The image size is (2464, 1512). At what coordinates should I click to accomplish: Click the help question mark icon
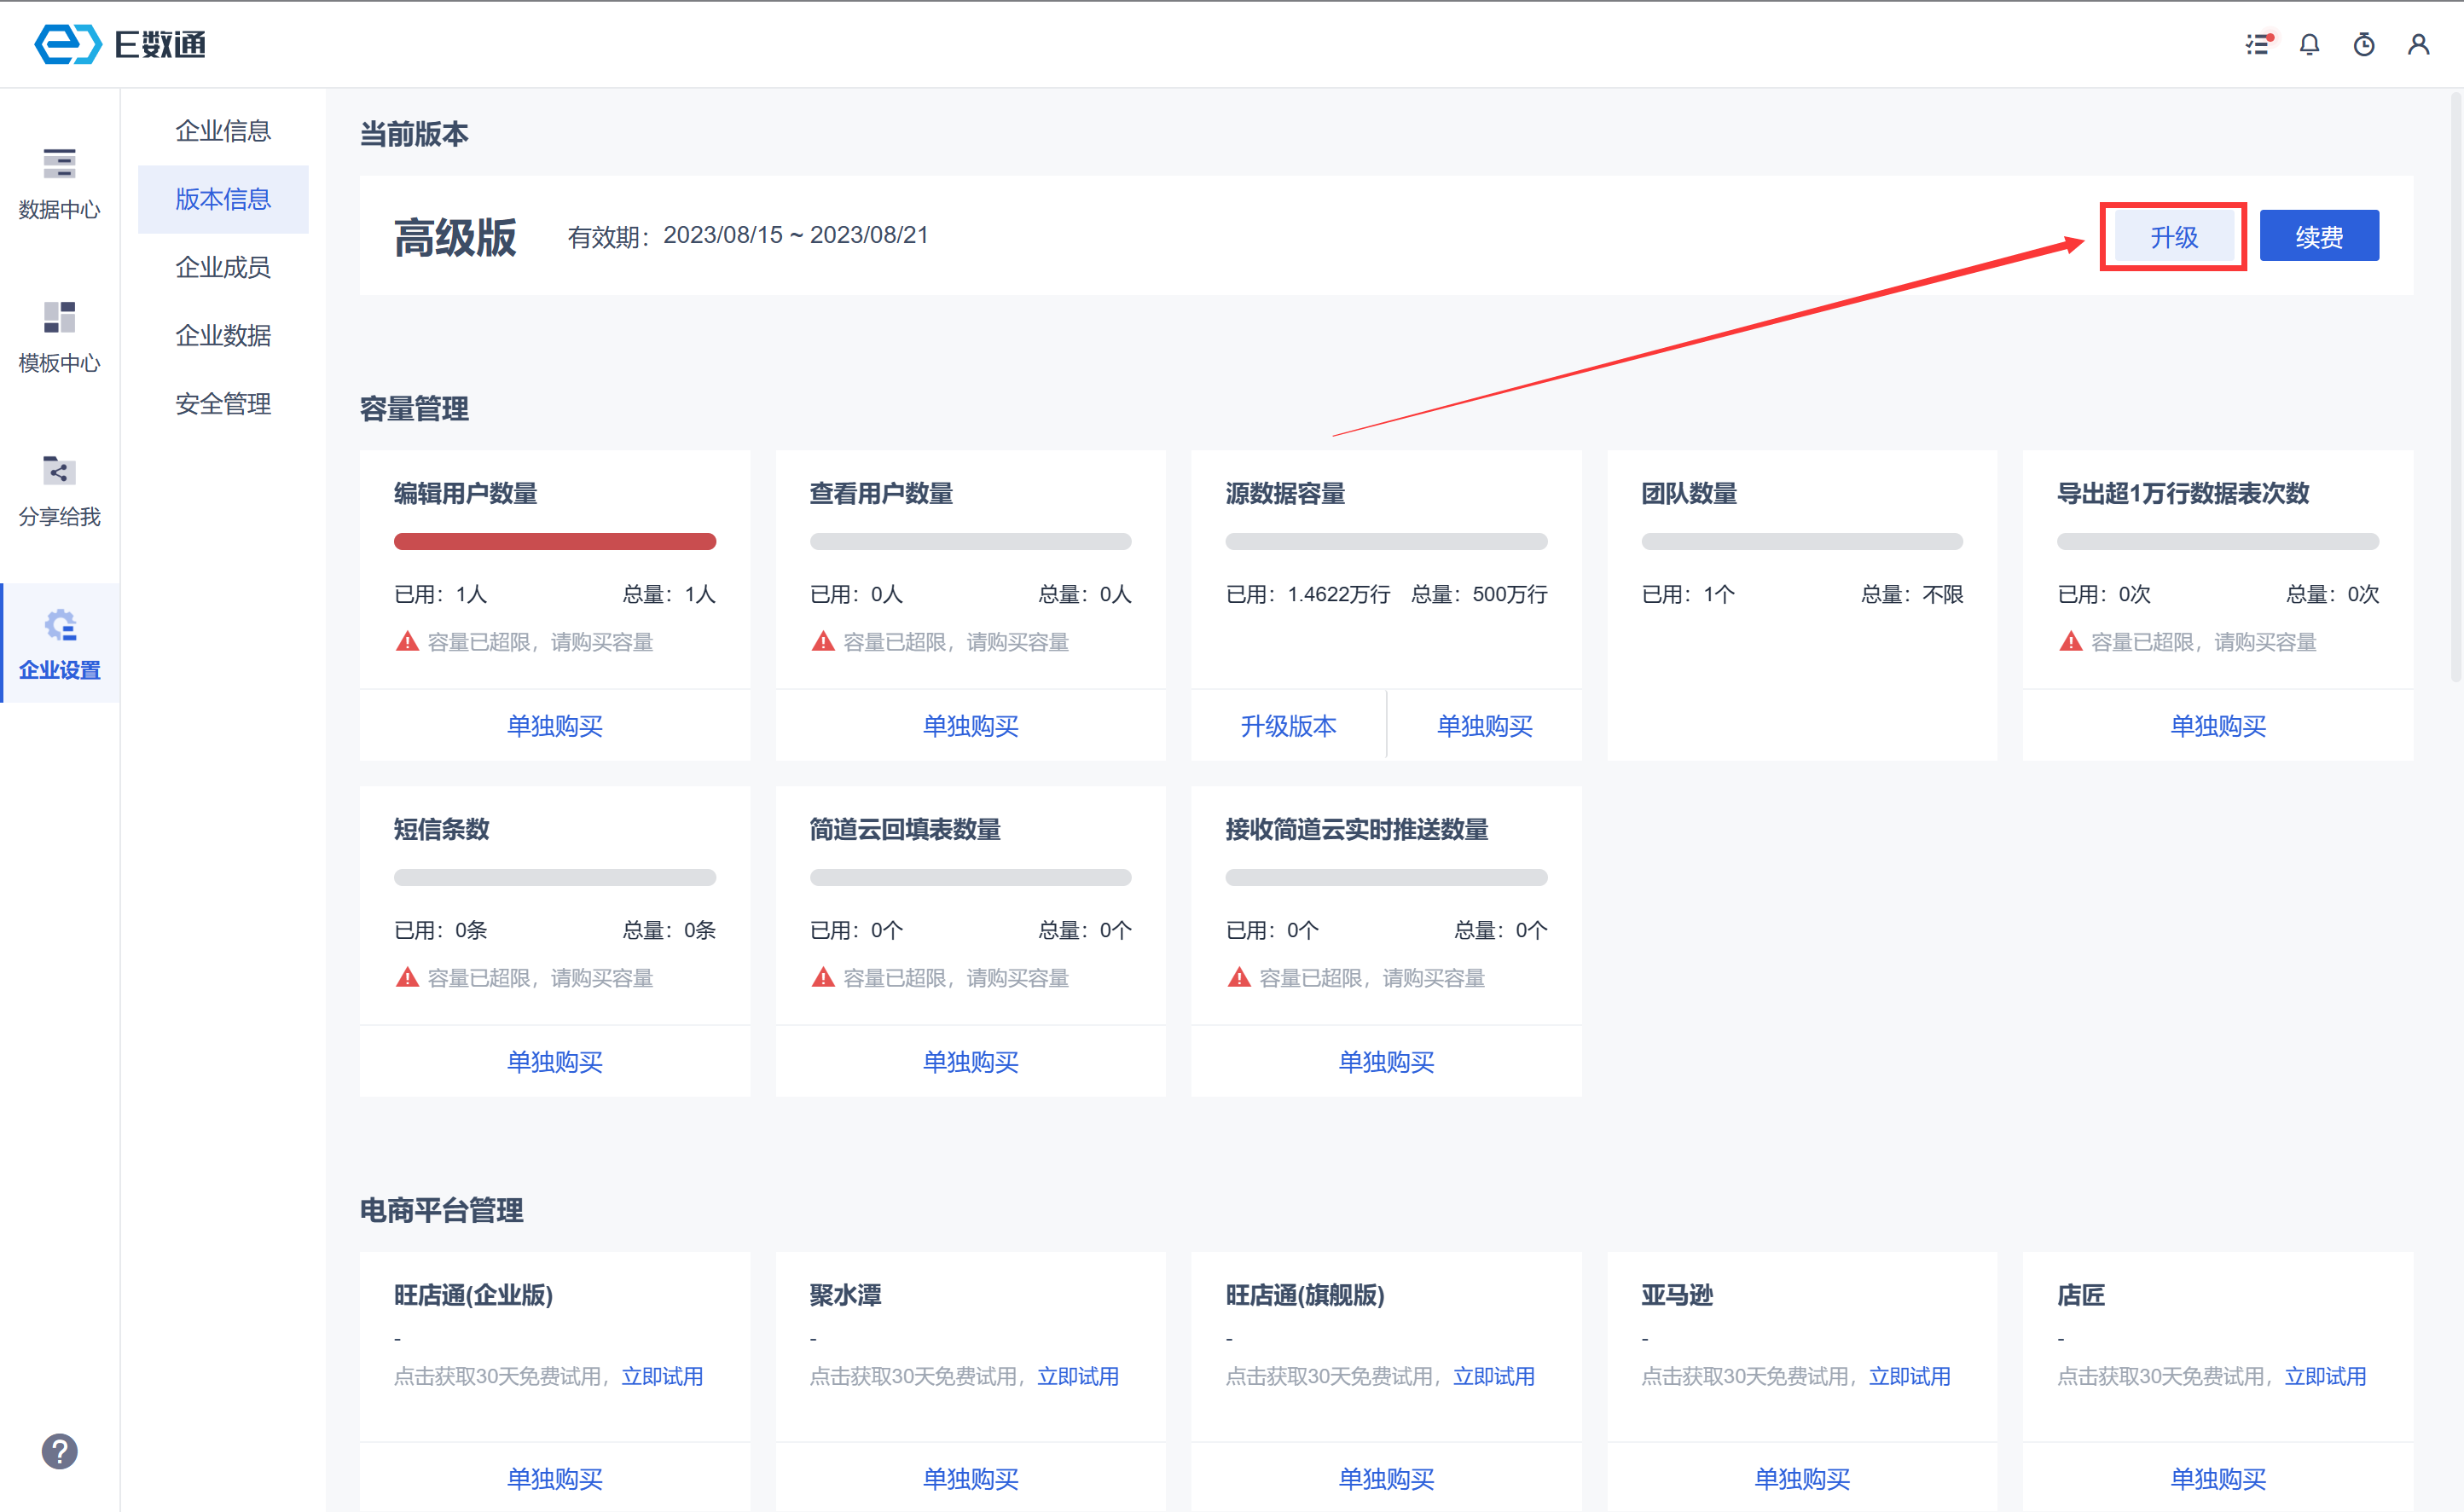[59, 1451]
